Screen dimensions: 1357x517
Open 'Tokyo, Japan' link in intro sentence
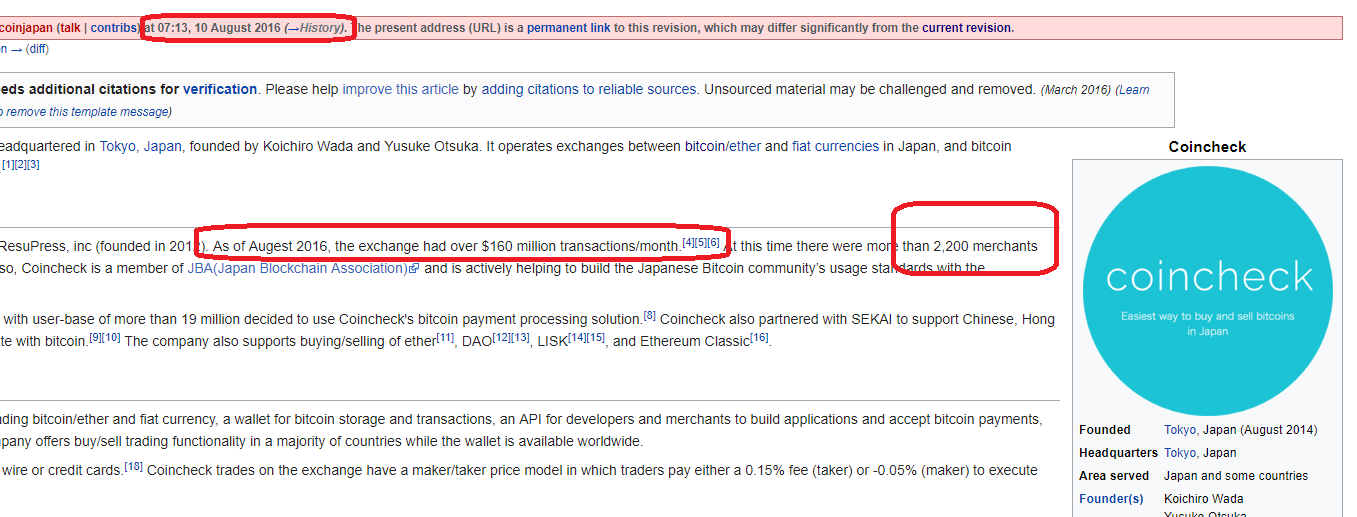(140, 146)
